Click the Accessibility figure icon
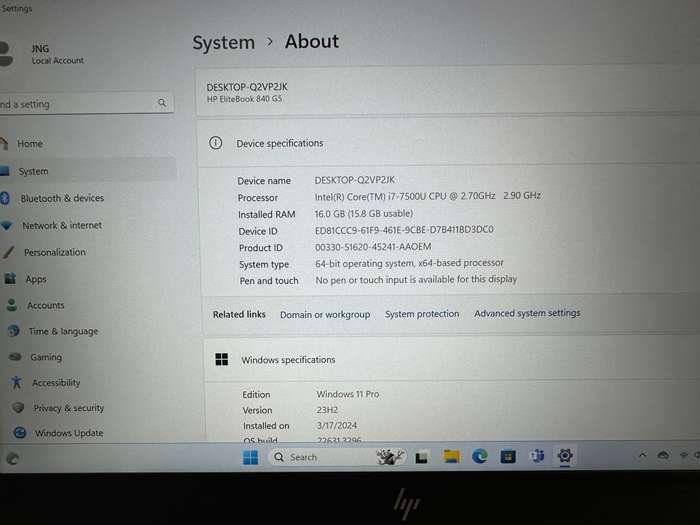Viewport: 700px width, 525px height. tap(17, 382)
